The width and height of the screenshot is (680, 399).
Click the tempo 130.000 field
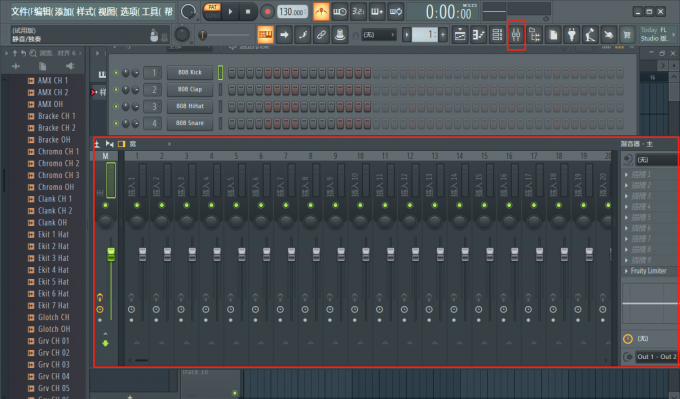point(292,12)
